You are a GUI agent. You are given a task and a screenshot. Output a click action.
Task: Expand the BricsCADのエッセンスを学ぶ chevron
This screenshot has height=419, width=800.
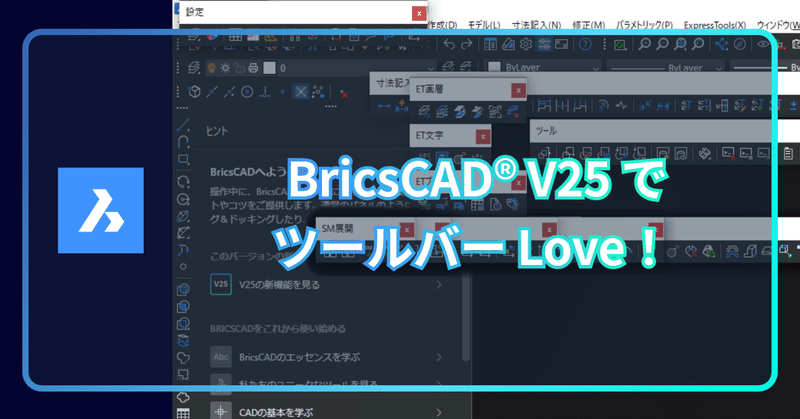[x=439, y=357]
